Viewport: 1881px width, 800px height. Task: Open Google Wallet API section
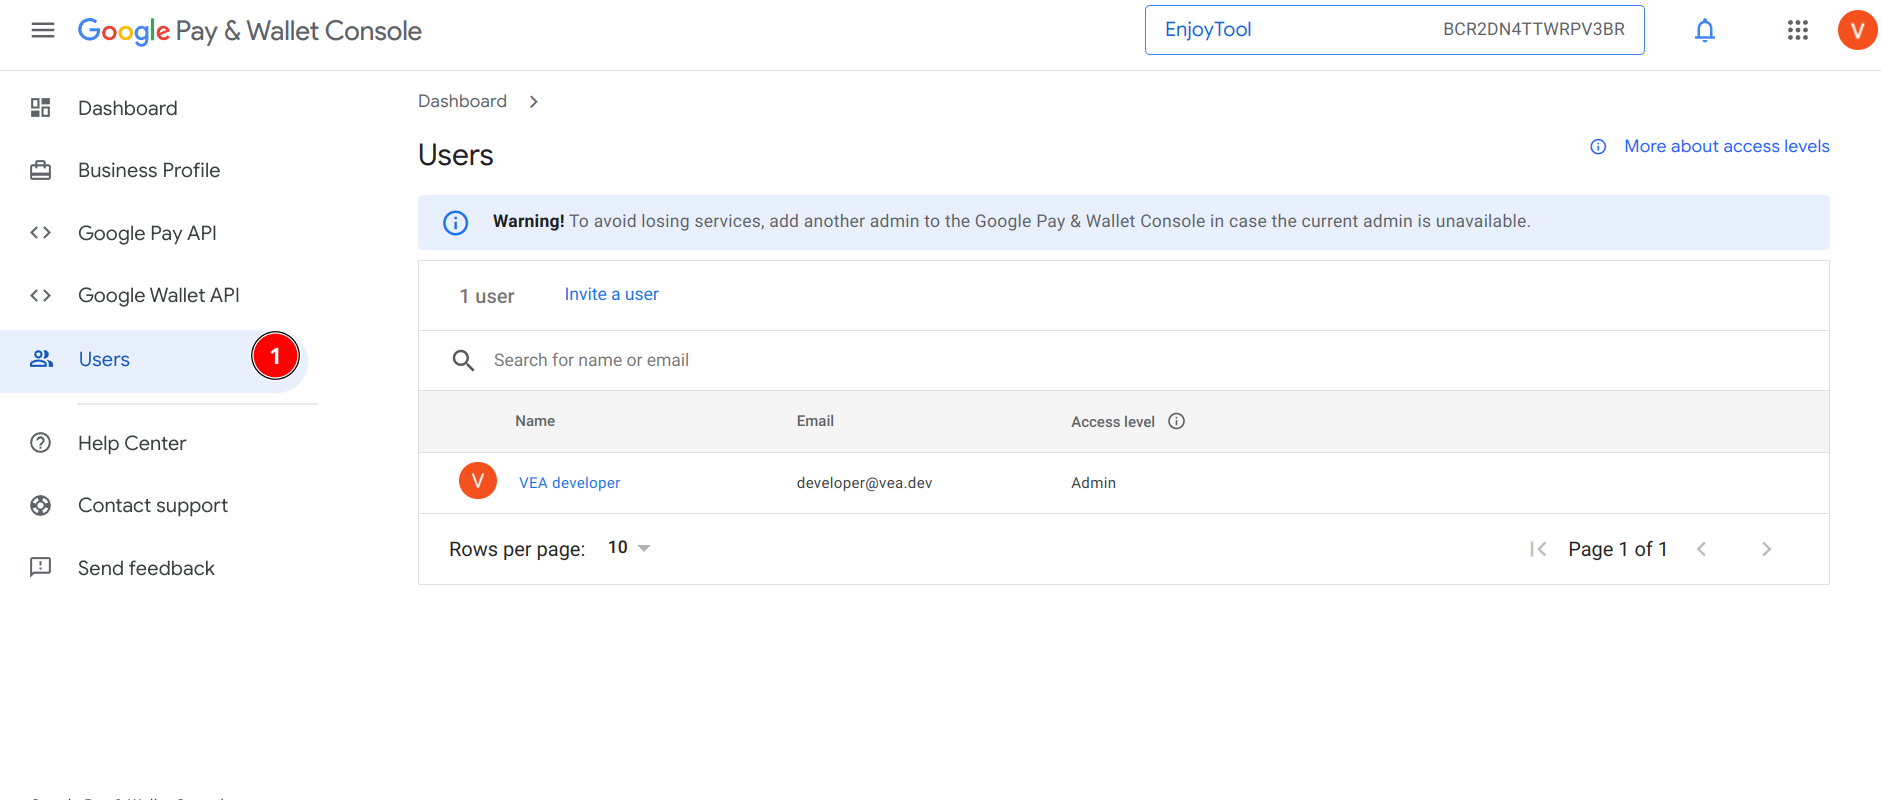tap(159, 295)
